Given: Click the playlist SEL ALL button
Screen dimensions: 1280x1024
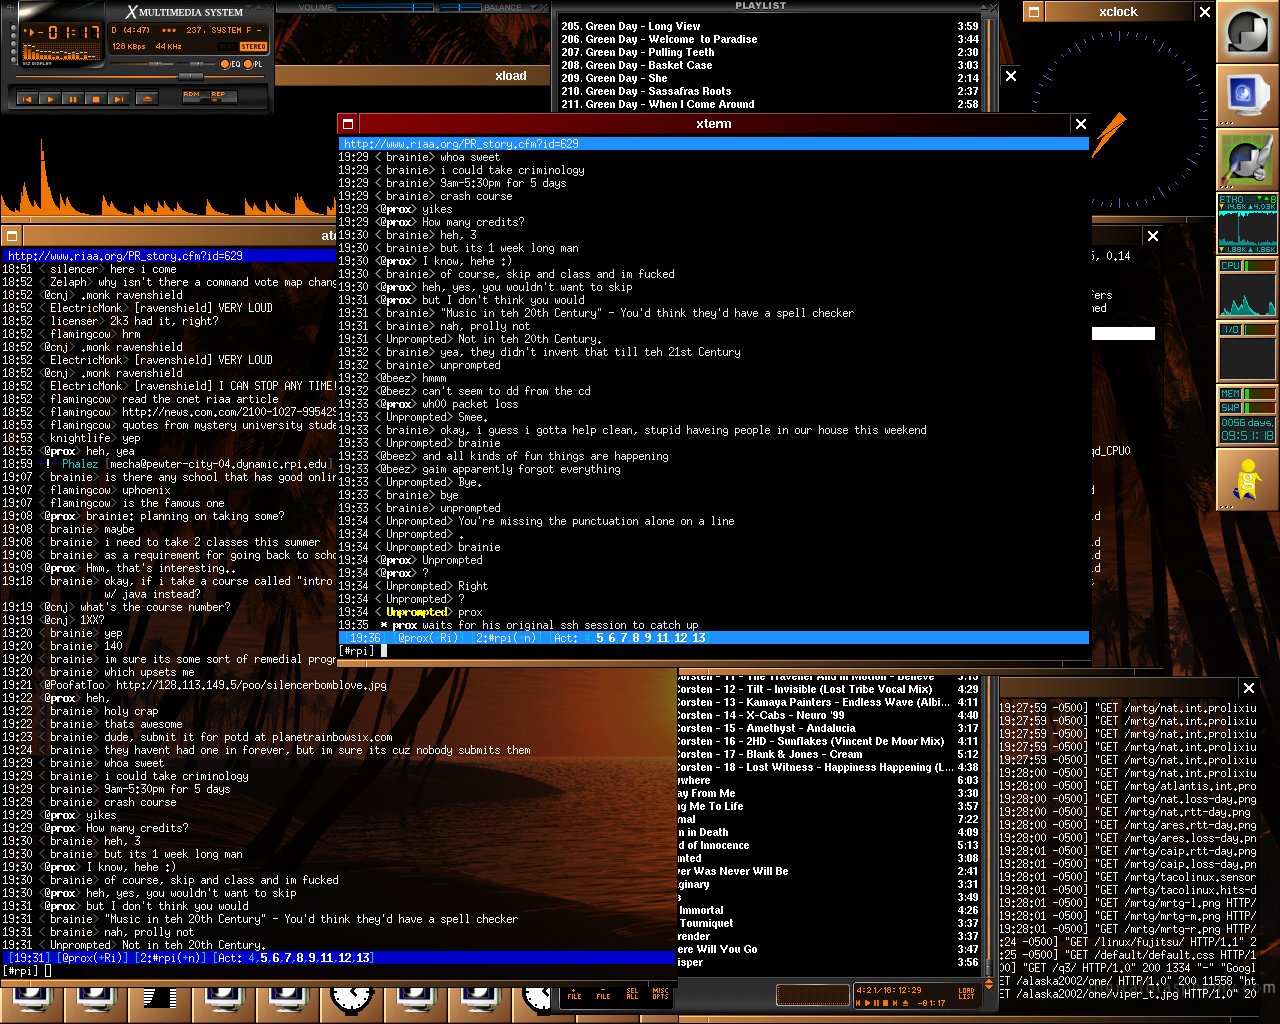Looking at the screenshot, I should tap(633, 993).
